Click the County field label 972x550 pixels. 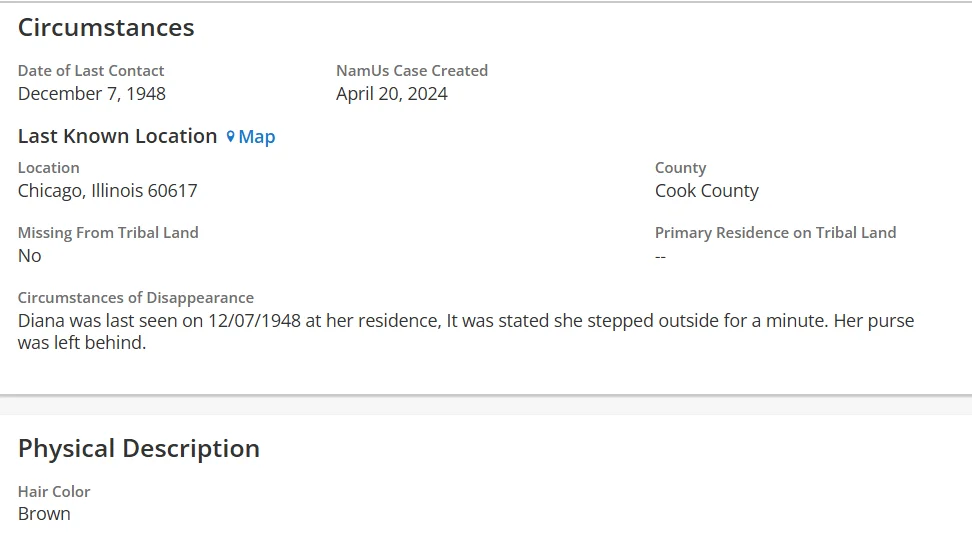coord(680,168)
